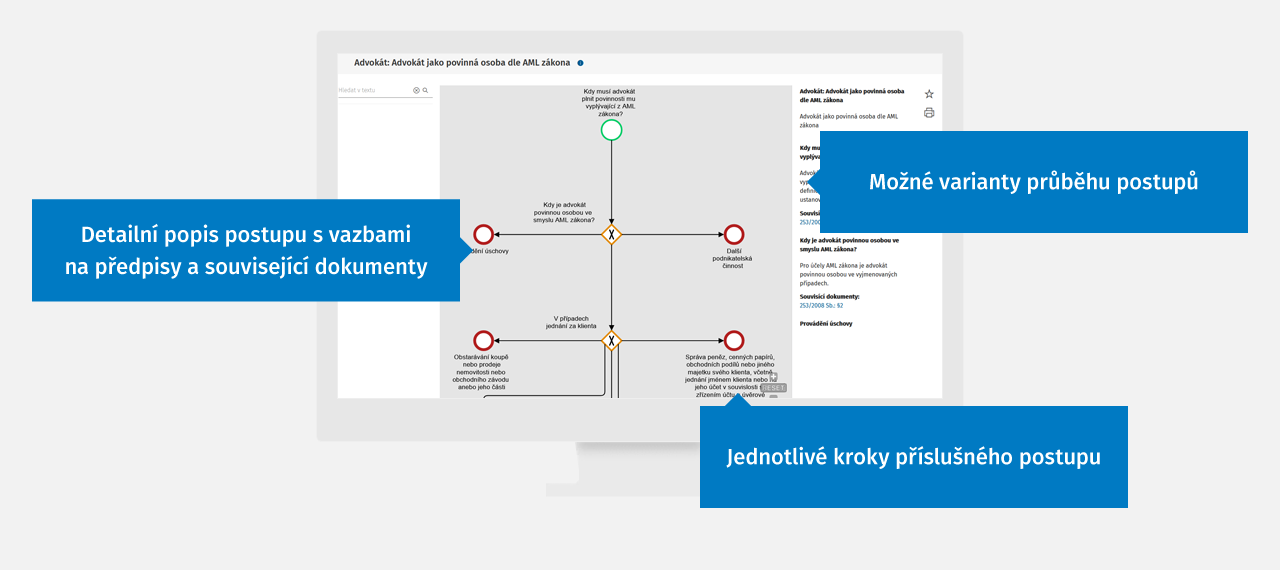Image resolution: width=1280 pixels, height=570 pixels.
Task: Click the blue info icon beside the title
Action: 580,63
